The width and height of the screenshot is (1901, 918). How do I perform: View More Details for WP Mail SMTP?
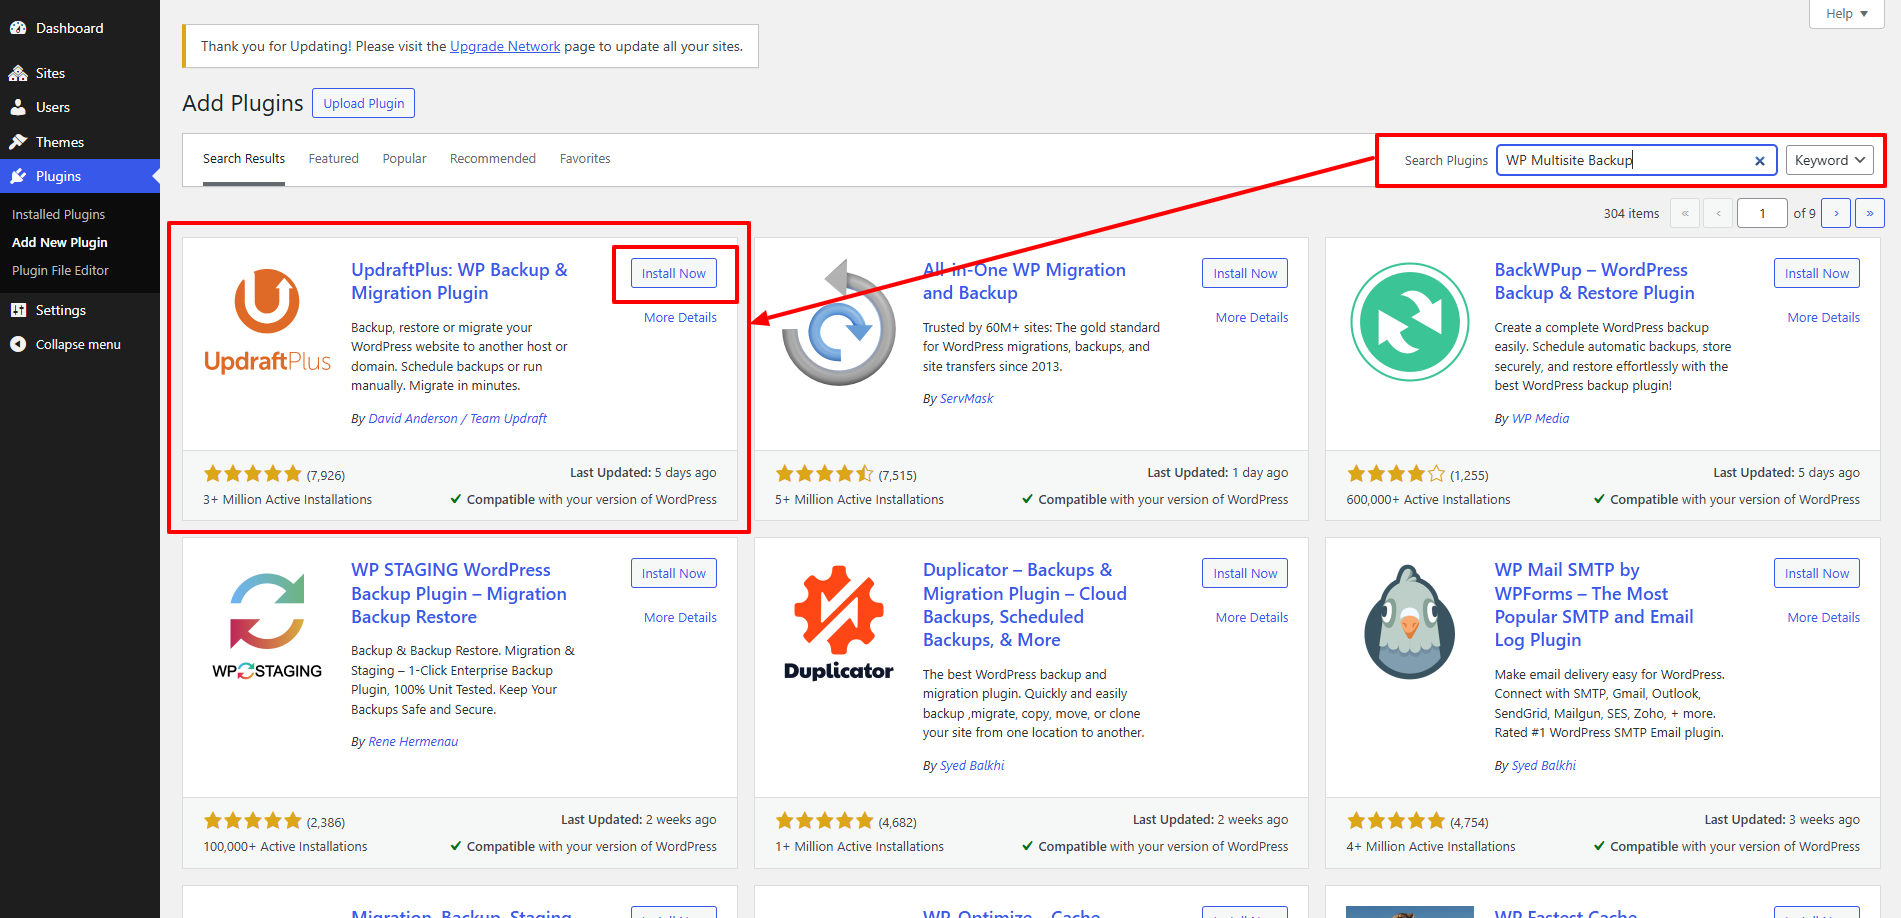tap(1824, 617)
